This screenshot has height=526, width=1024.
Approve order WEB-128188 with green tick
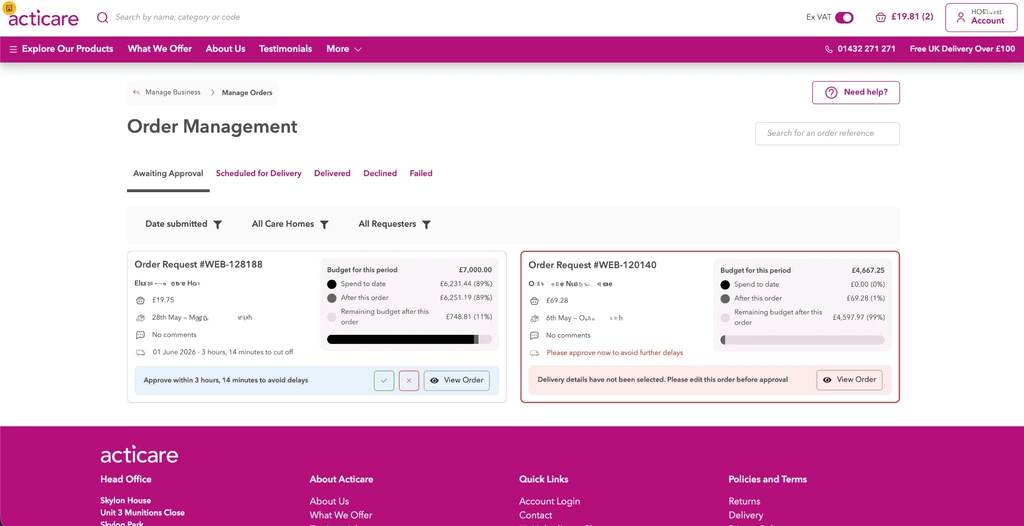[x=384, y=380]
